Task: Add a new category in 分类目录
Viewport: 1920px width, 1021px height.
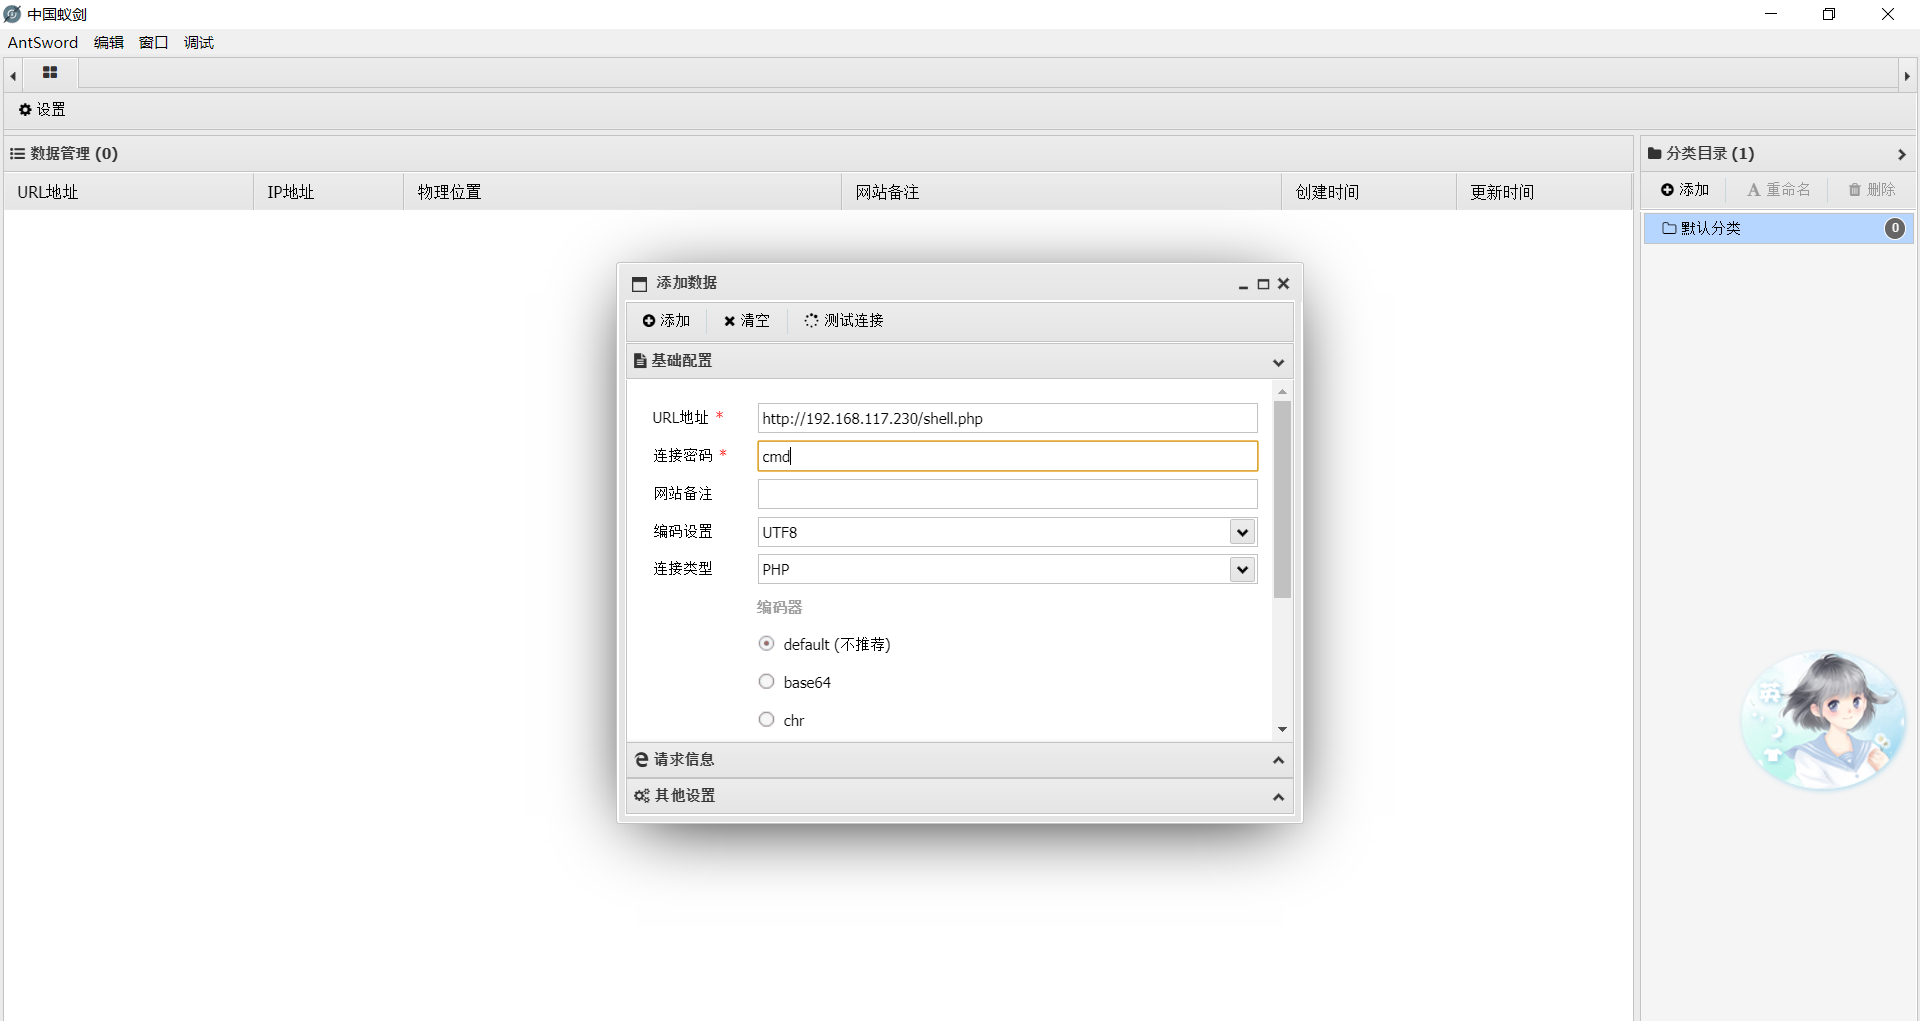Action: pos(1685,190)
